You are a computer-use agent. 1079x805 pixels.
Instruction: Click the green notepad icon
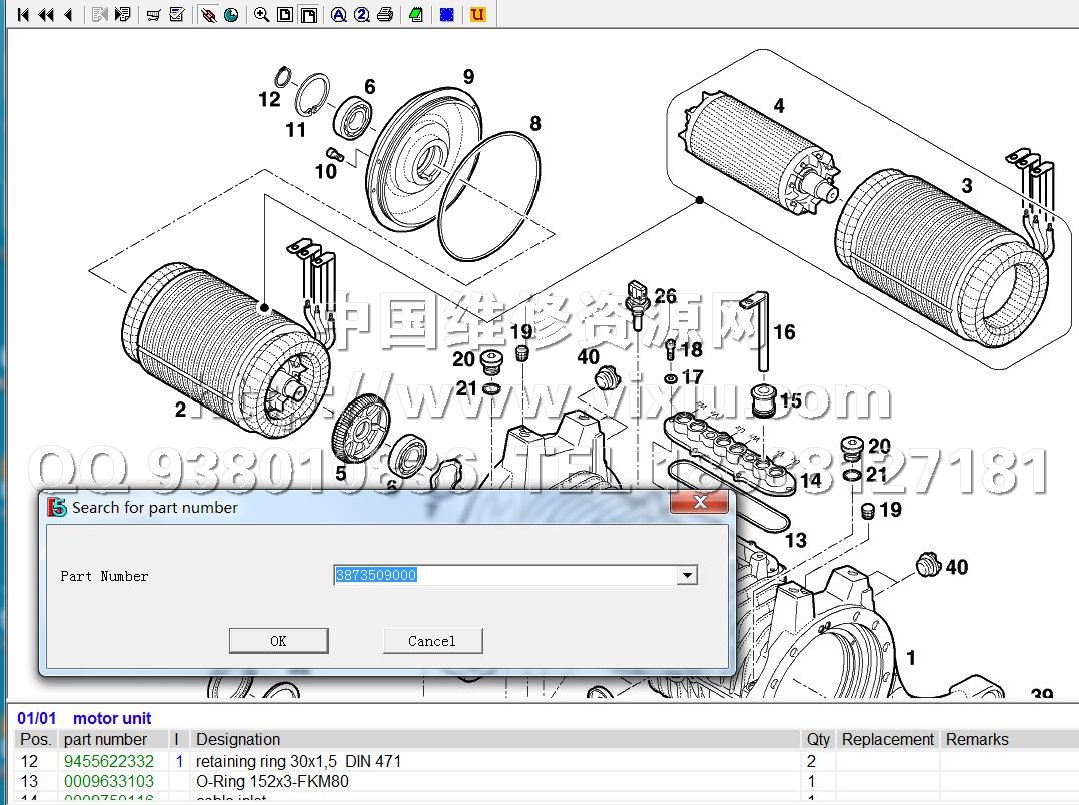click(x=416, y=14)
